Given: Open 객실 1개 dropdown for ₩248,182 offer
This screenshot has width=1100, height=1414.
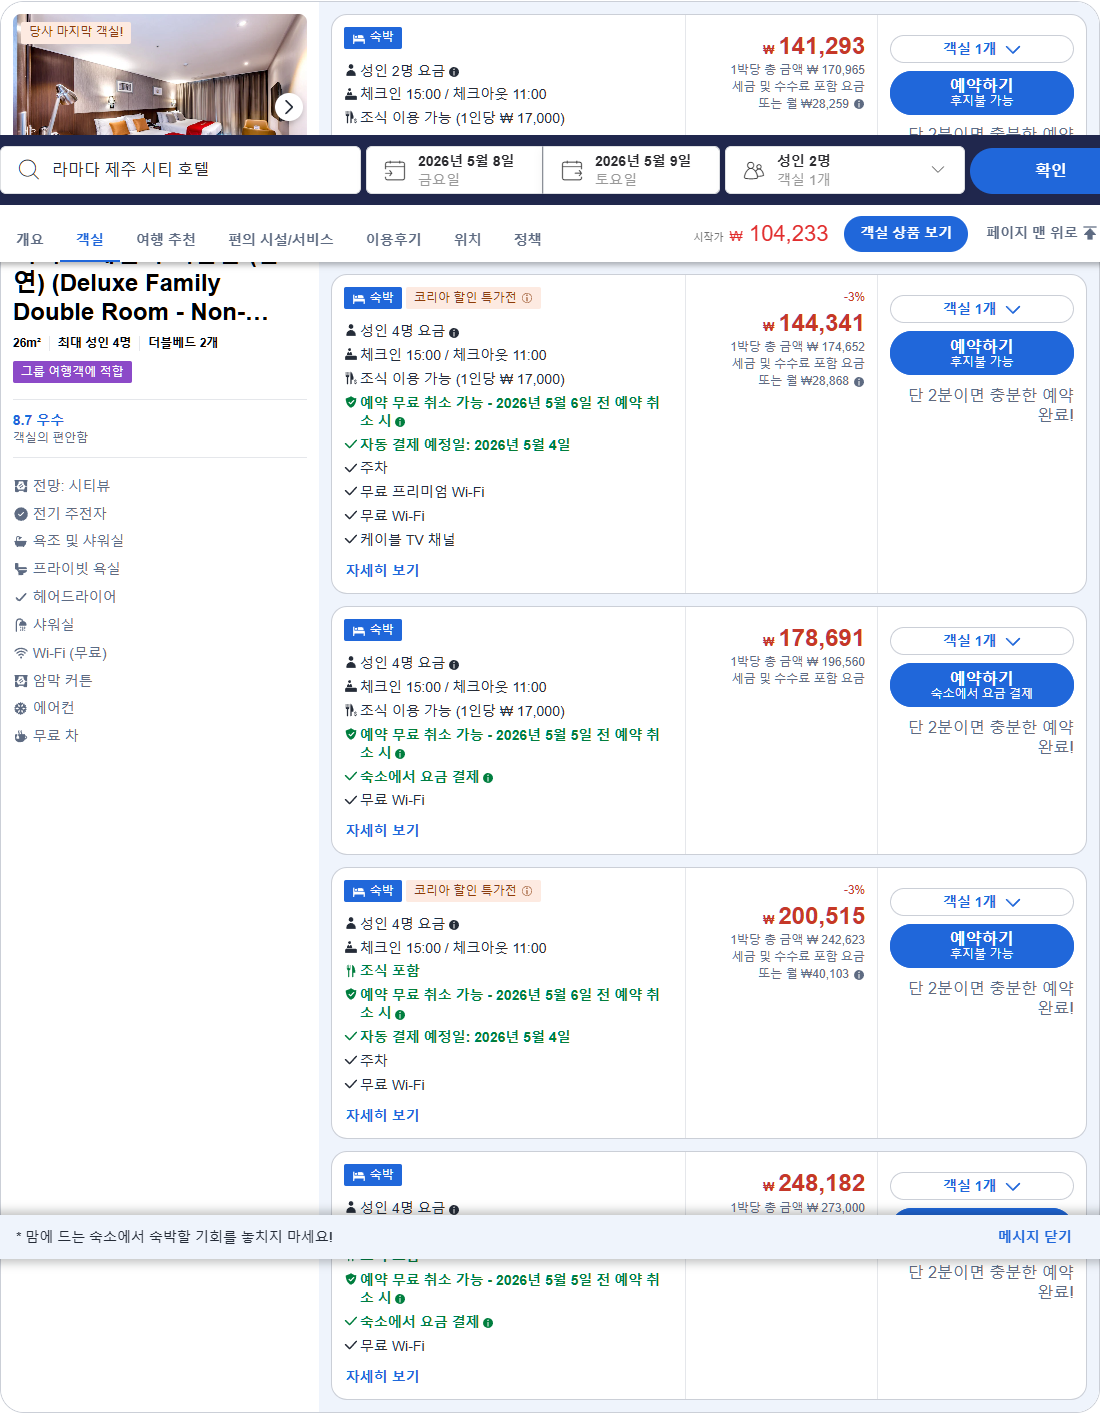Looking at the screenshot, I should (981, 1186).
